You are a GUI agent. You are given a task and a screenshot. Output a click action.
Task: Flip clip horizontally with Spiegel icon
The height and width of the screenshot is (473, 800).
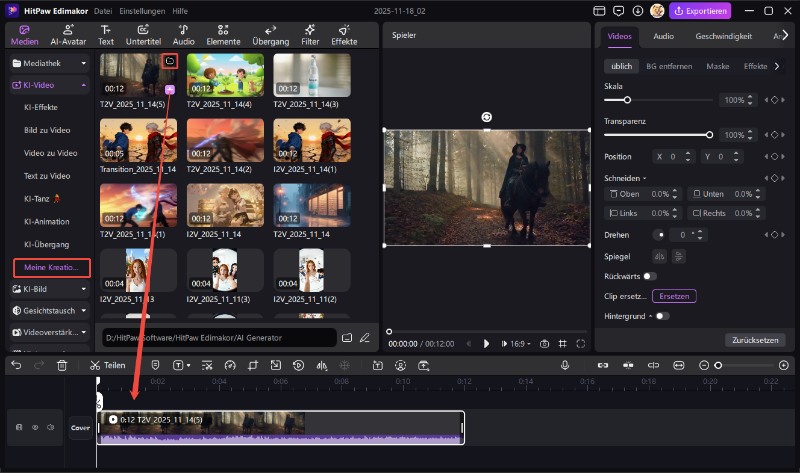659,257
